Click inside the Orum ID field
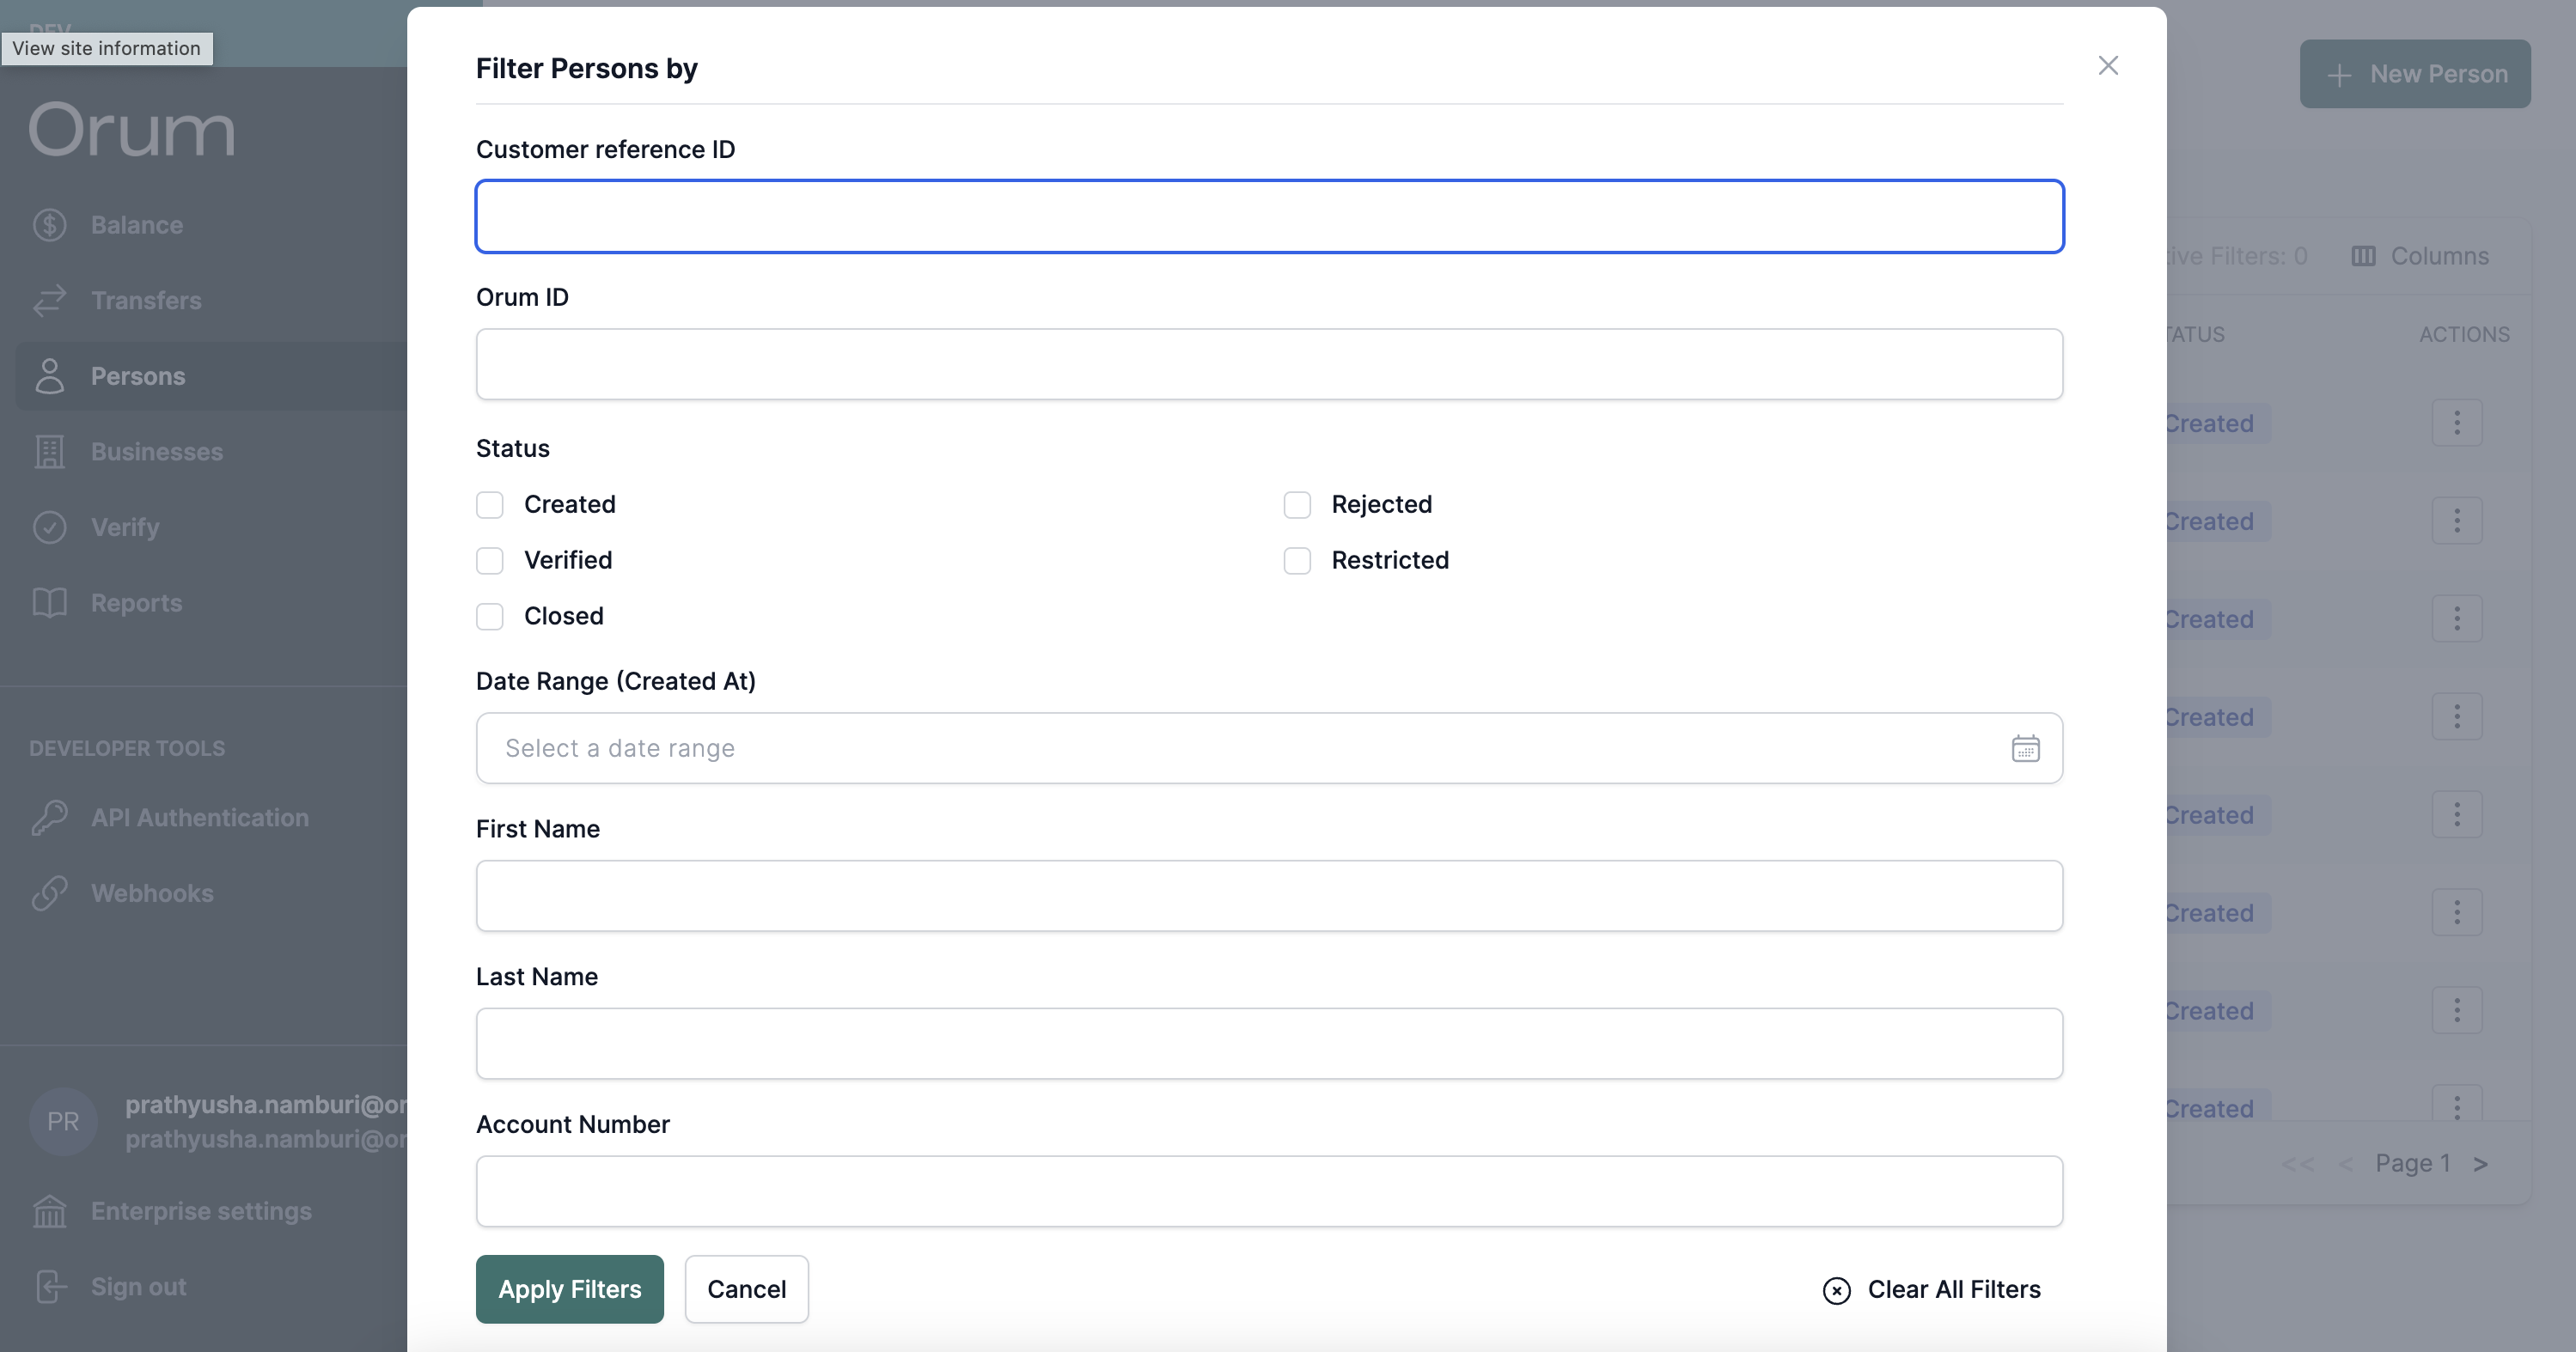Image resolution: width=2576 pixels, height=1352 pixels. click(1268, 364)
